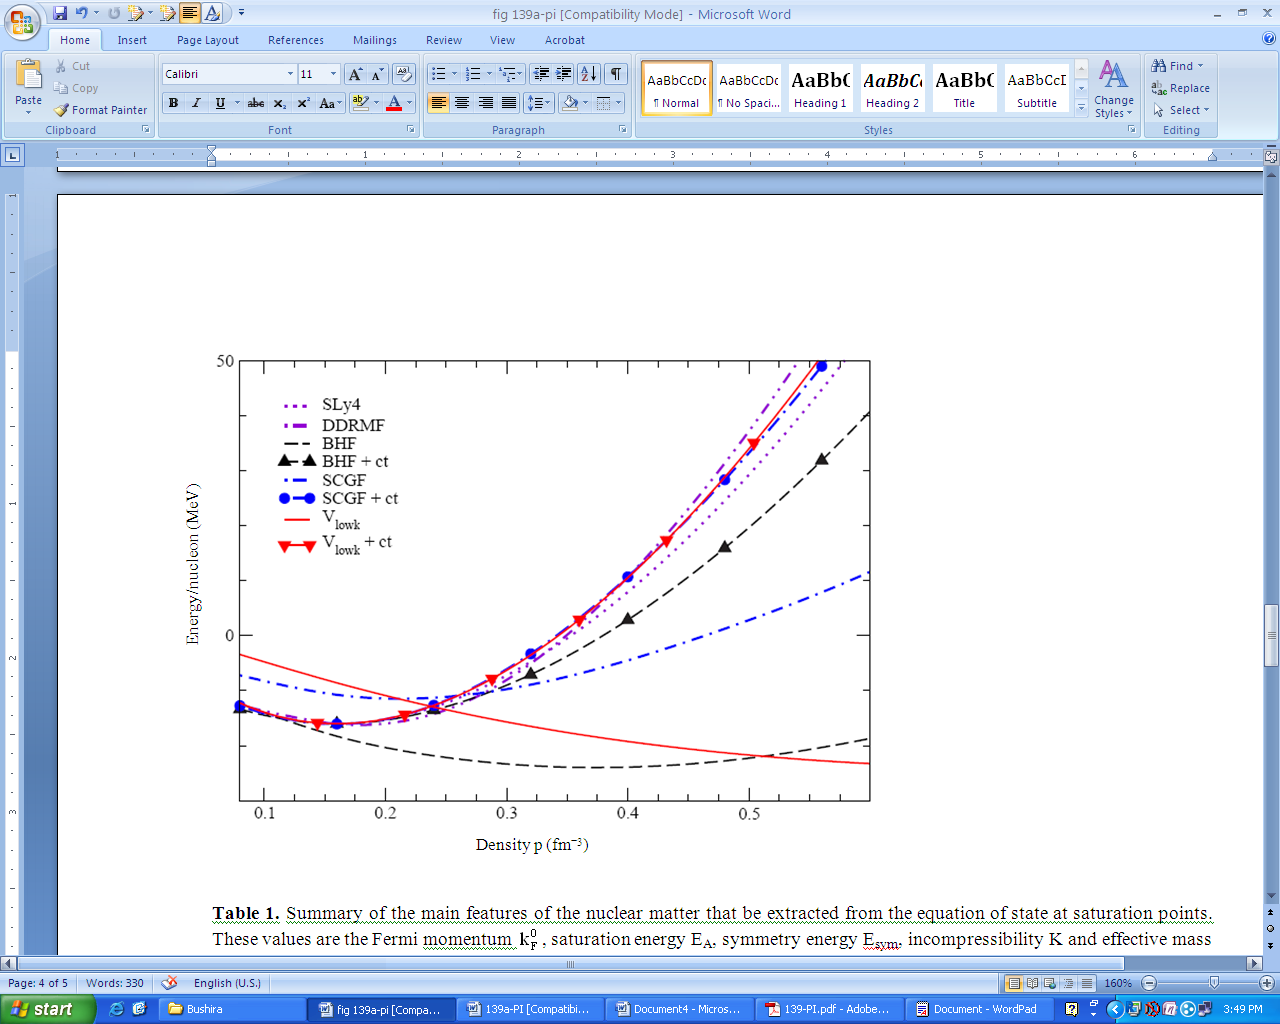The image size is (1280, 1024).
Task: Click the Replace button in Editing
Action: [x=1181, y=88]
